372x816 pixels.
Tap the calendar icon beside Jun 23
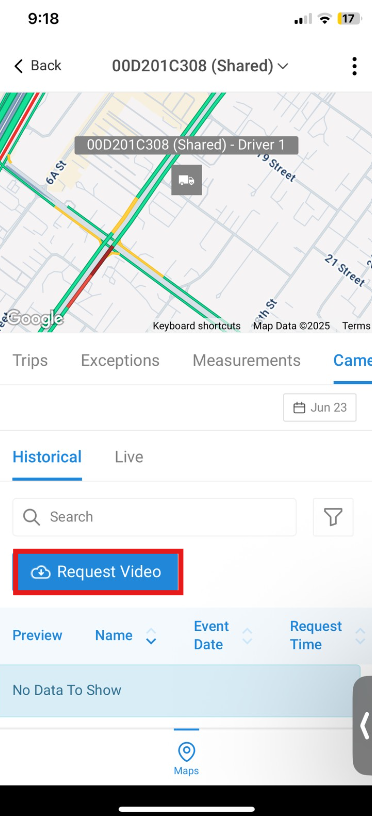tap(299, 407)
